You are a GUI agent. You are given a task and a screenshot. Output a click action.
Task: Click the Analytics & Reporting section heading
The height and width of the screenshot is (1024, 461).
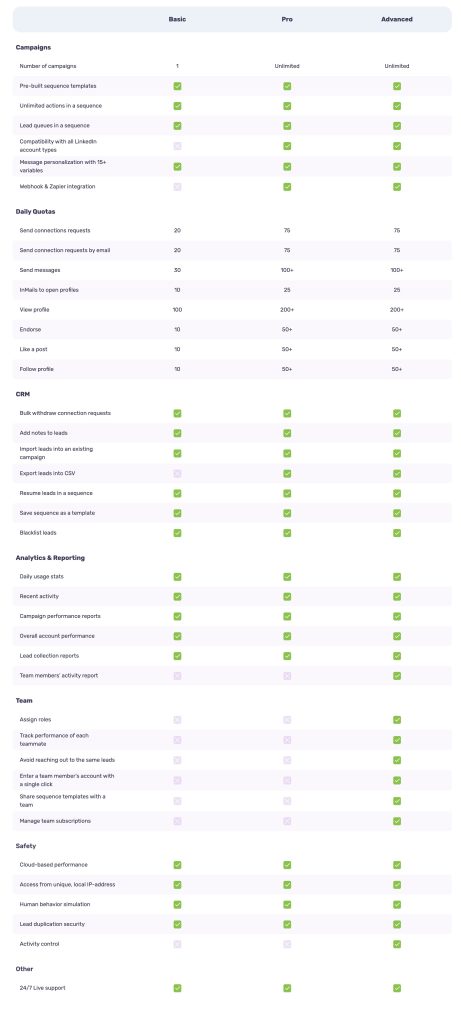pyautogui.click(x=50, y=558)
